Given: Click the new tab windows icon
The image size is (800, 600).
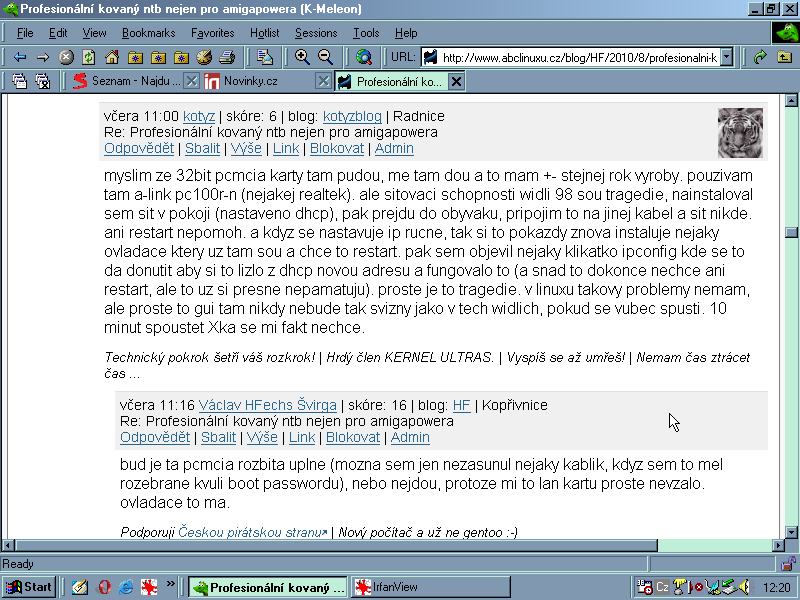Looking at the screenshot, I should pyautogui.click(x=19, y=81).
